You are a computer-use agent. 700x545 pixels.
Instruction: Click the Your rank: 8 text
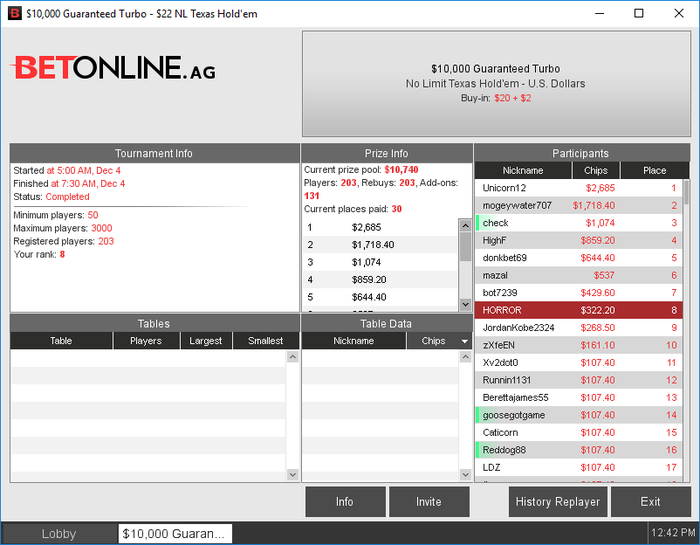(x=39, y=254)
